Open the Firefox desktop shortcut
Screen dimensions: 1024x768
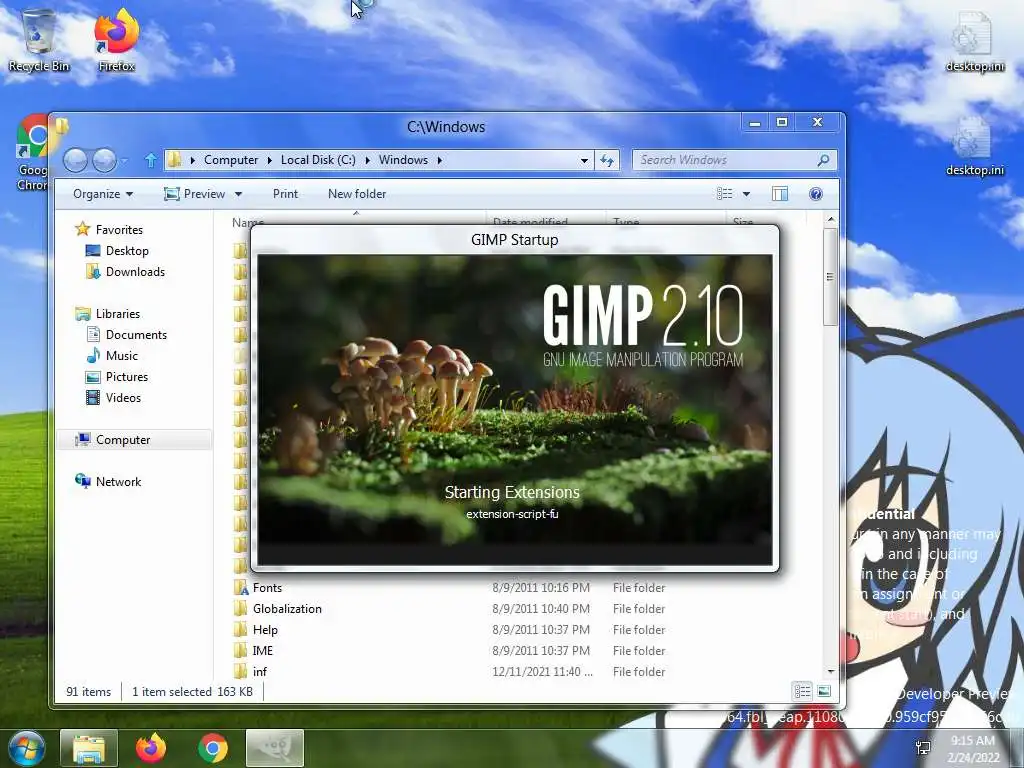(x=116, y=39)
